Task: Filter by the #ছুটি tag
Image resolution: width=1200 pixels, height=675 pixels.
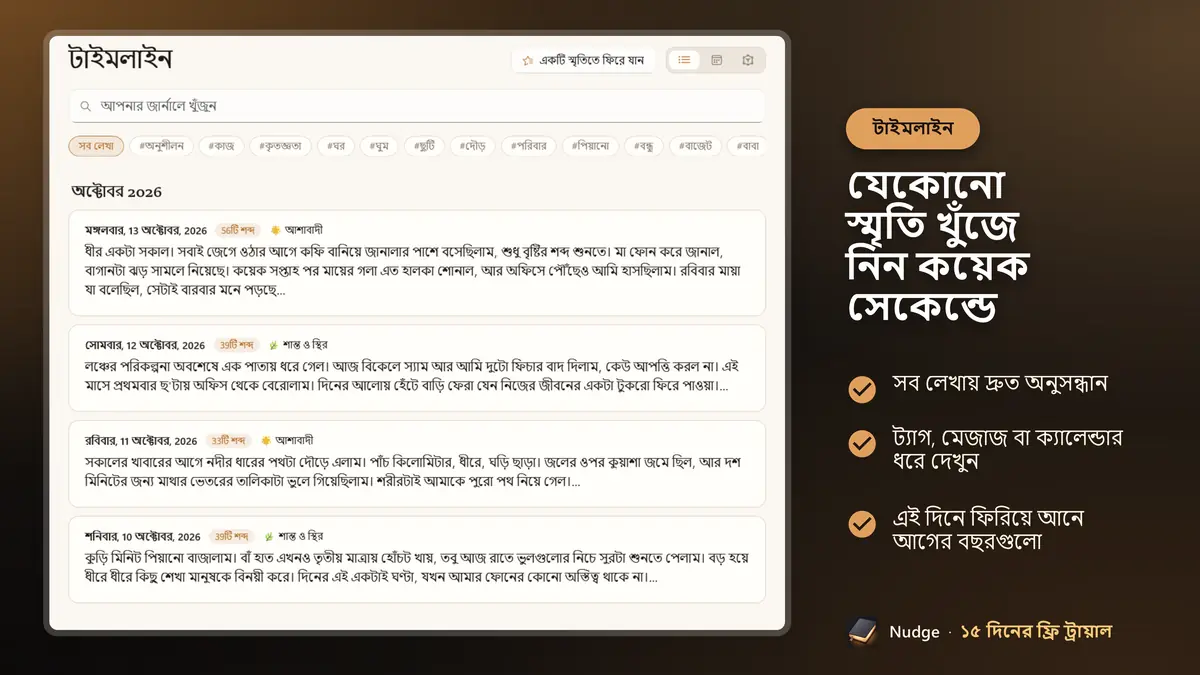Action: [x=424, y=146]
